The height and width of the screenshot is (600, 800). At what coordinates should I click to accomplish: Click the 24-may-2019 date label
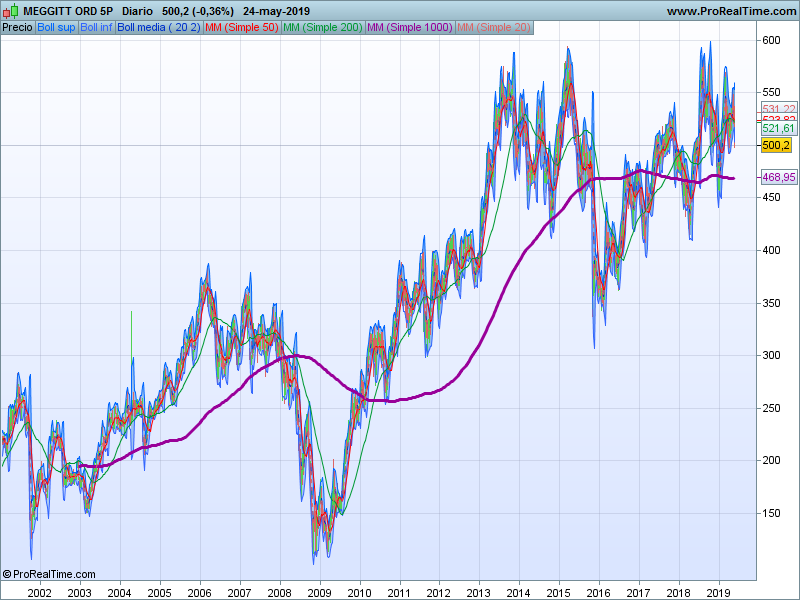pos(277,11)
